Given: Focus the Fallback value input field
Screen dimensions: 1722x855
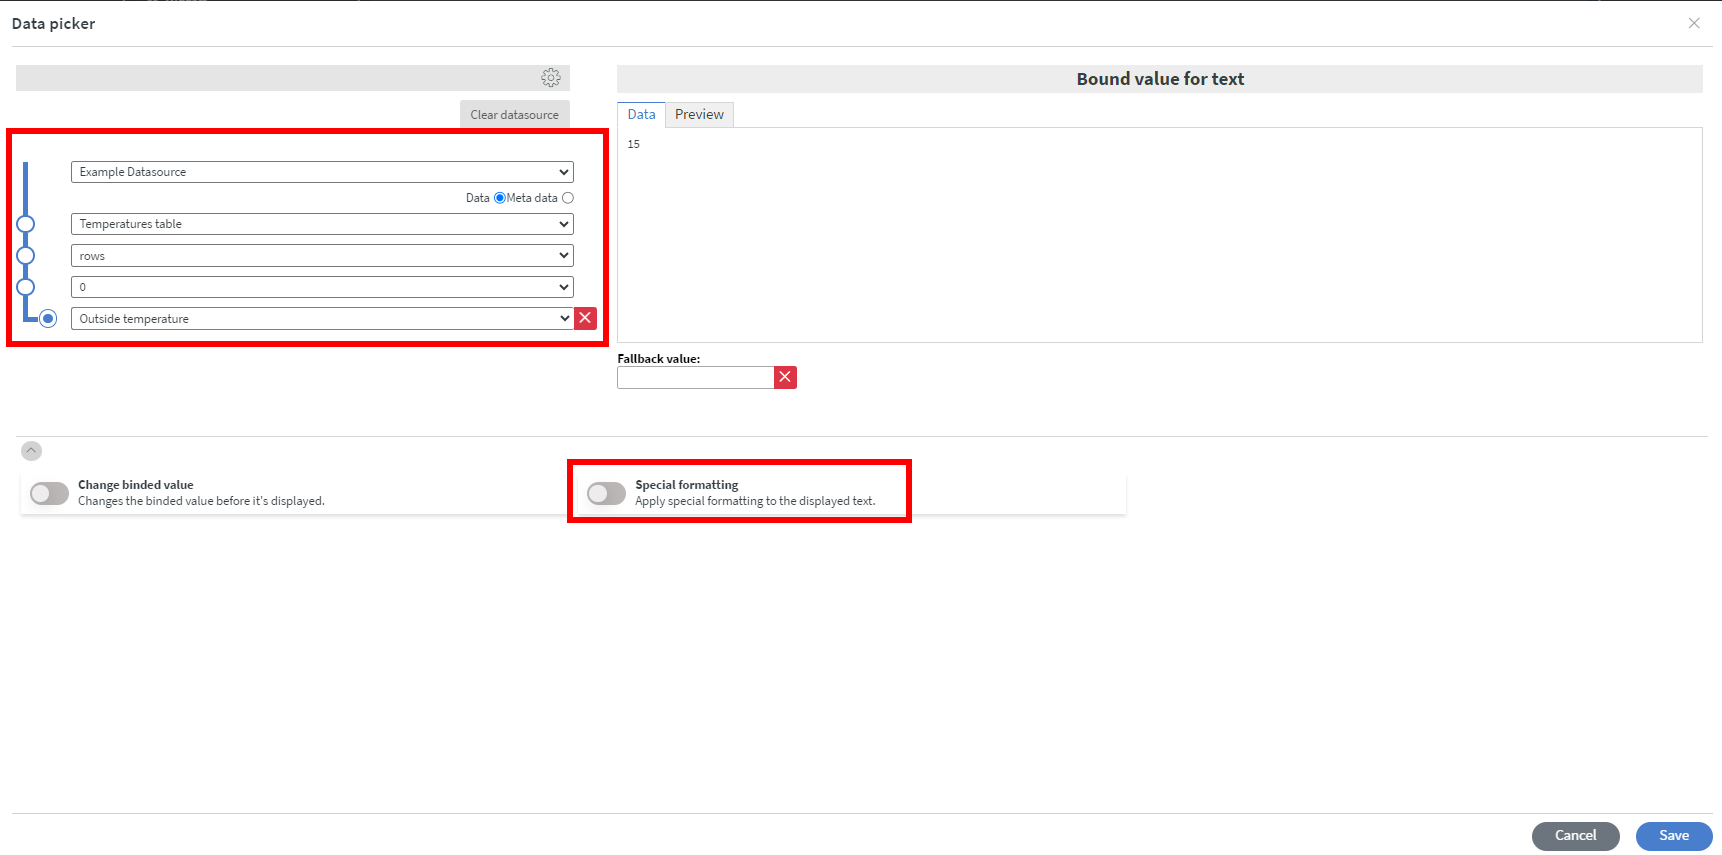Looking at the screenshot, I should 695,377.
